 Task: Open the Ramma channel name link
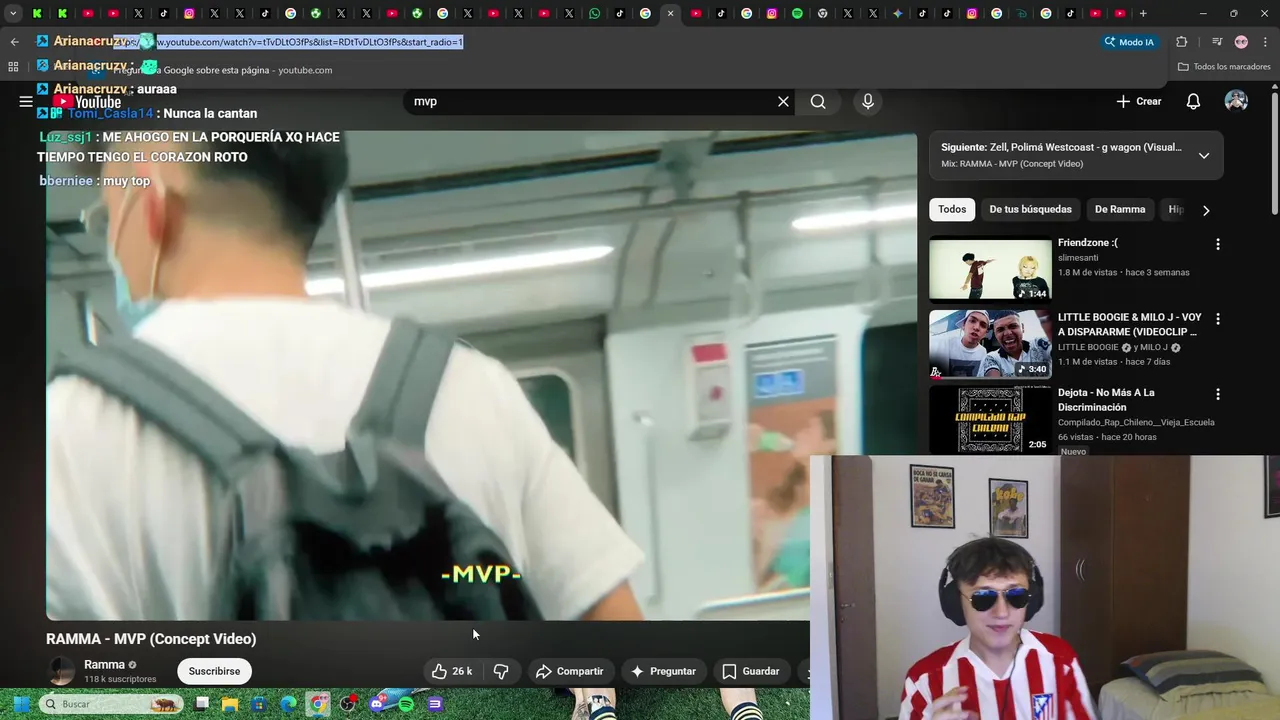pos(104,665)
